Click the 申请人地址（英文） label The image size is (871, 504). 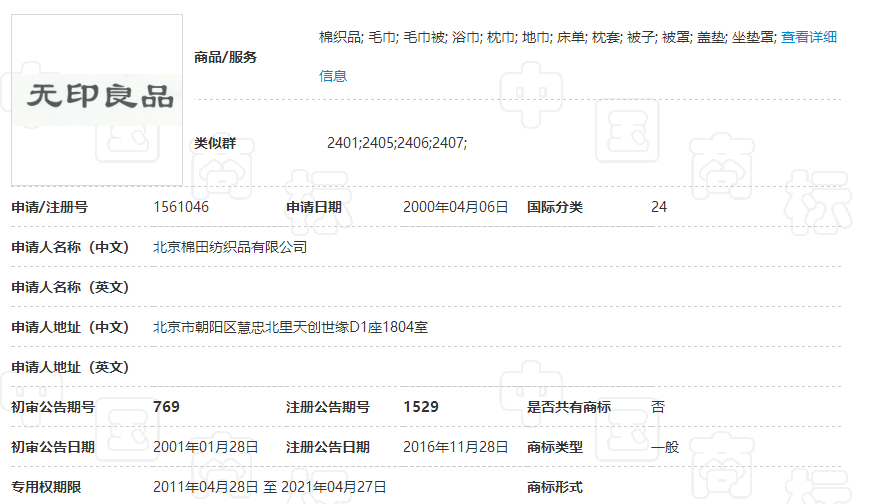[70, 367]
